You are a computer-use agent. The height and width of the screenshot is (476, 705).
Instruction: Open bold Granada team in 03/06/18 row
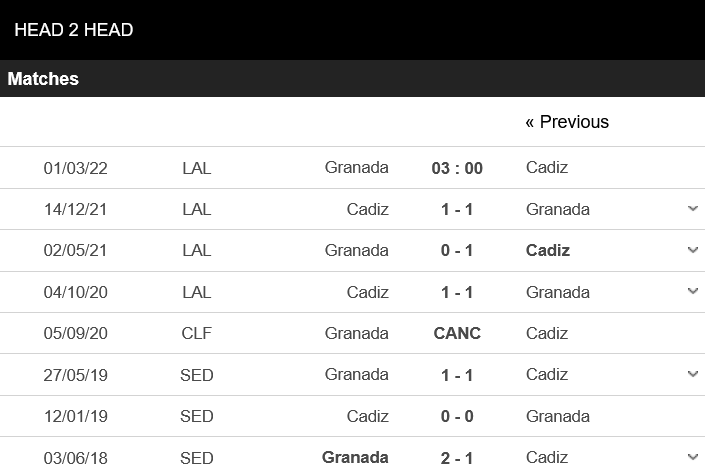tap(355, 457)
